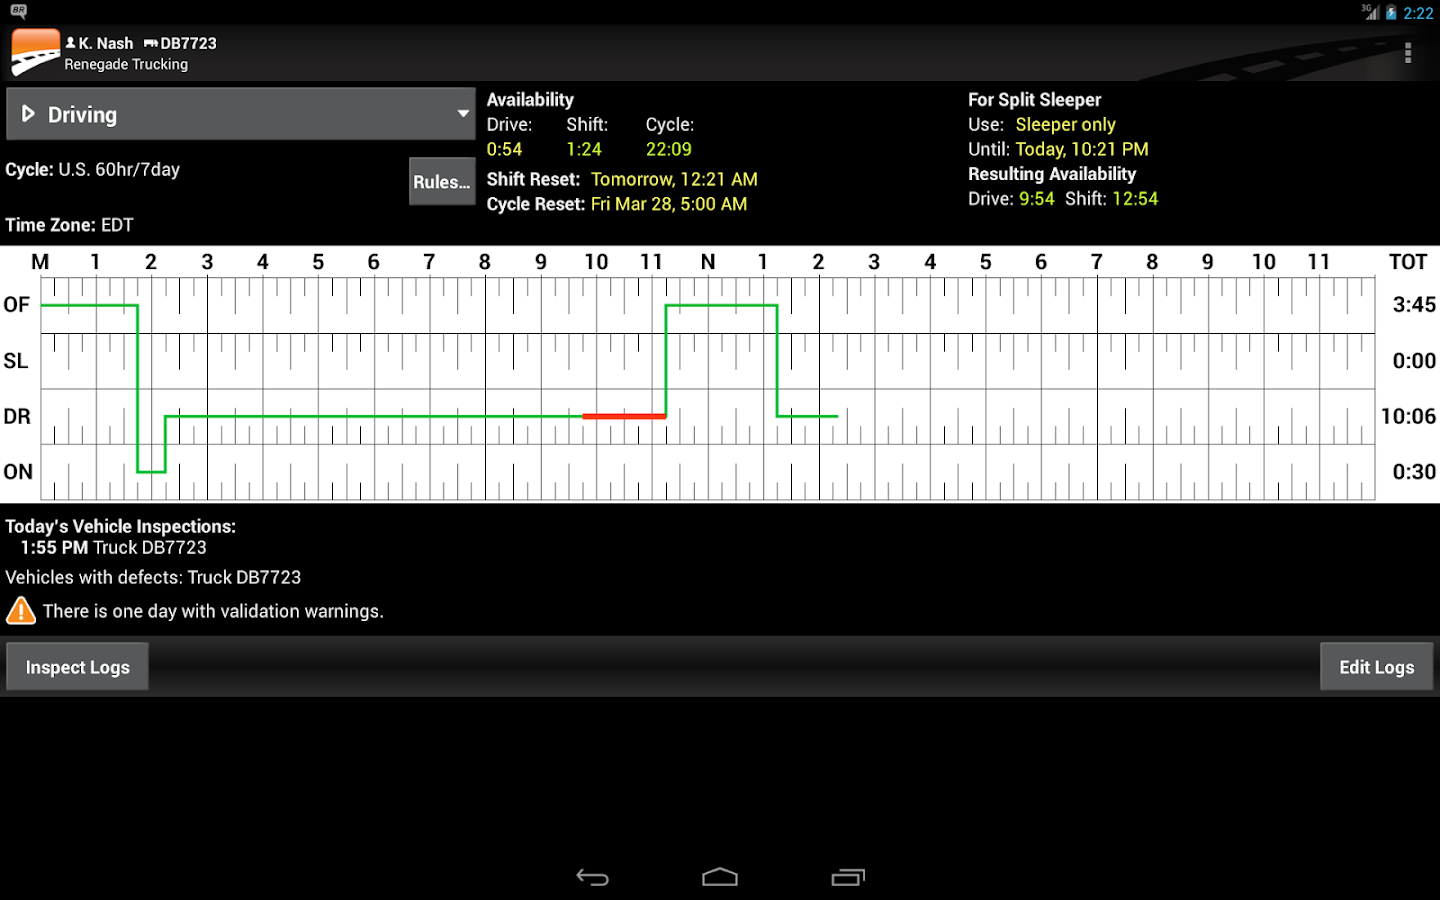Tap the BigRoad road logo icon
This screenshot has height=900, width=1440.
[34, 50]
